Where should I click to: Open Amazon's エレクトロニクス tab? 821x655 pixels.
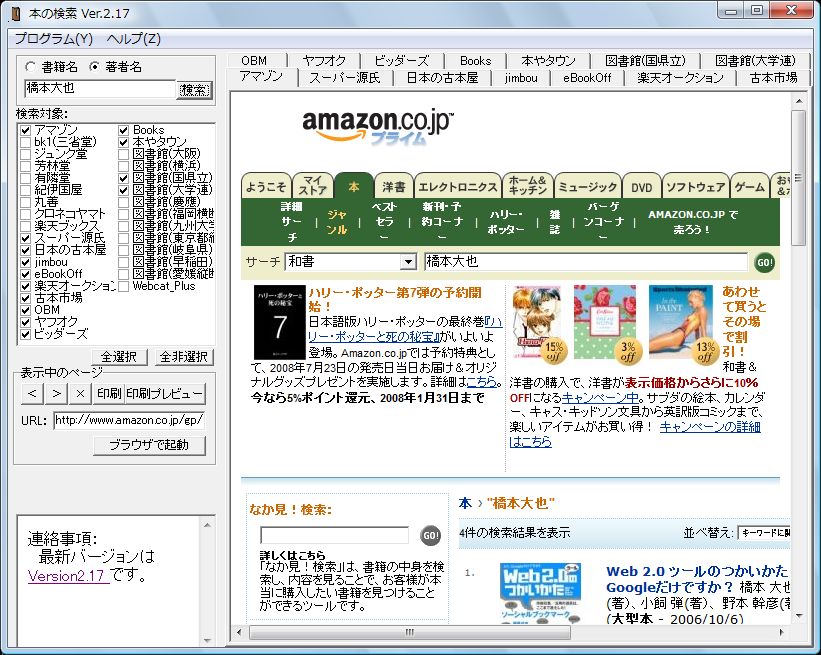[458, 187]
